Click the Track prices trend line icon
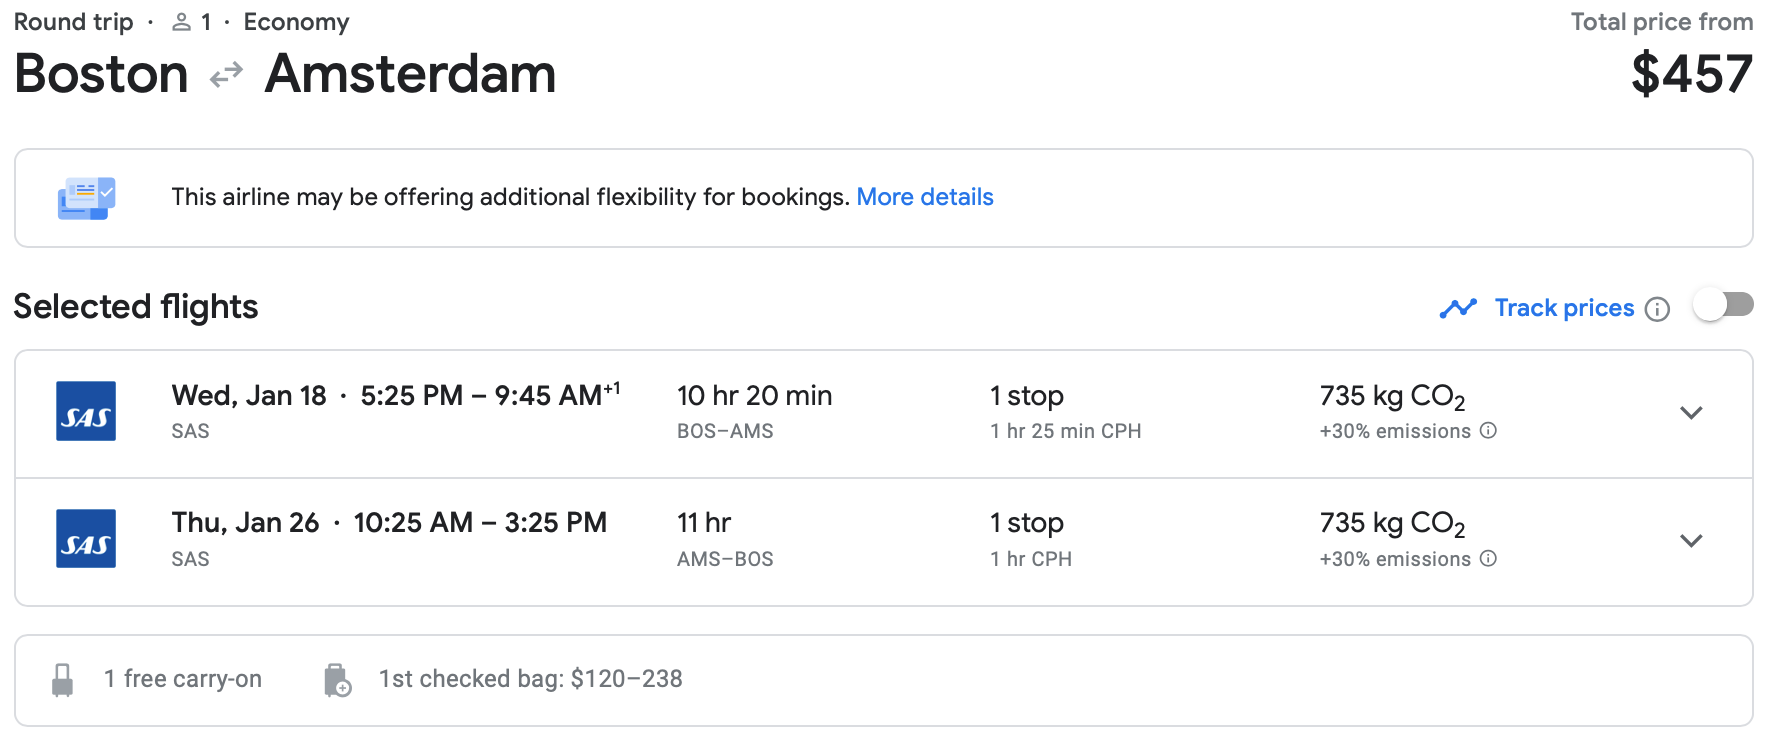 [1458, 308]
